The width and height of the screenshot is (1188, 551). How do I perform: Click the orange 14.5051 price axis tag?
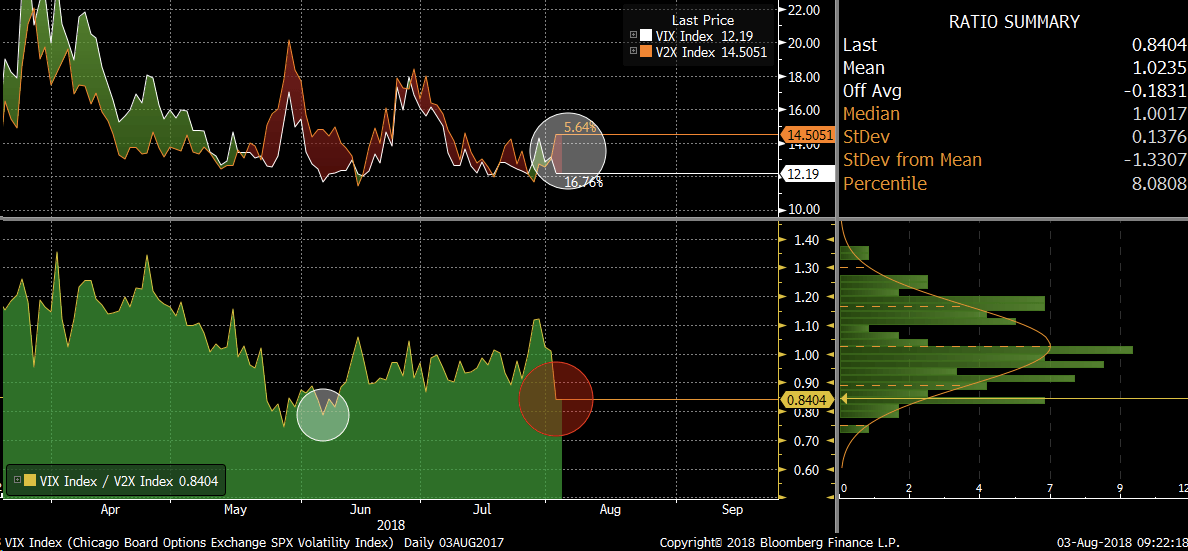808,135
